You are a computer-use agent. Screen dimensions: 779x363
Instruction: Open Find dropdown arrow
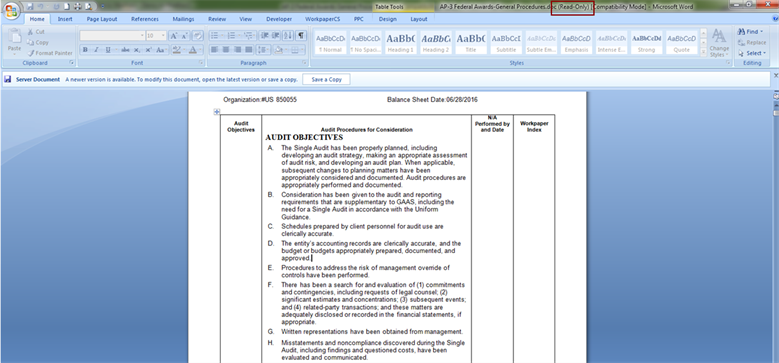click(x=762, y=32)
